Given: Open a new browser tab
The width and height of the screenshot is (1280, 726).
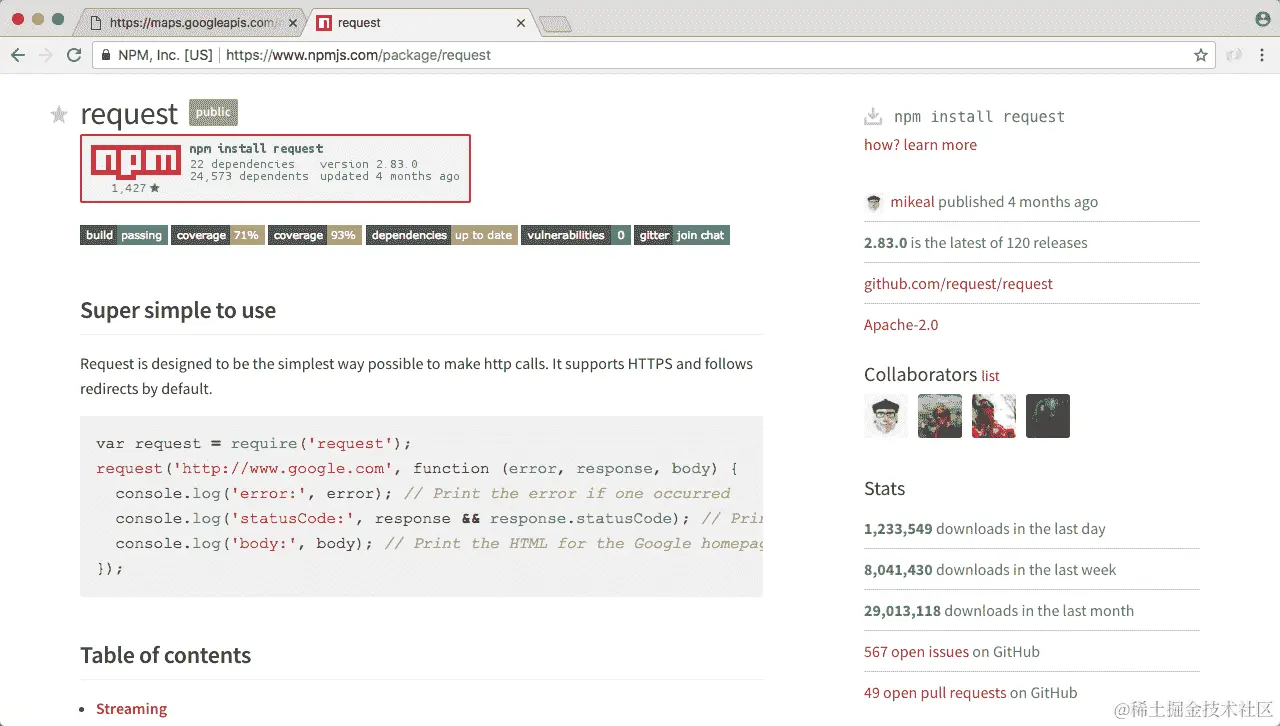Looking at the screenshot, I should tap(555, 23).
